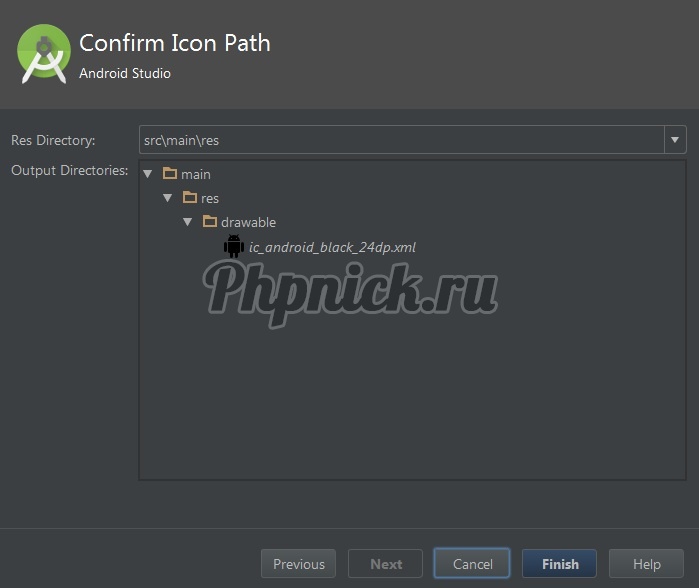Select the drawable folder label in the tree
The width and height of the screenshot is (699, 588).
[248, 223]
